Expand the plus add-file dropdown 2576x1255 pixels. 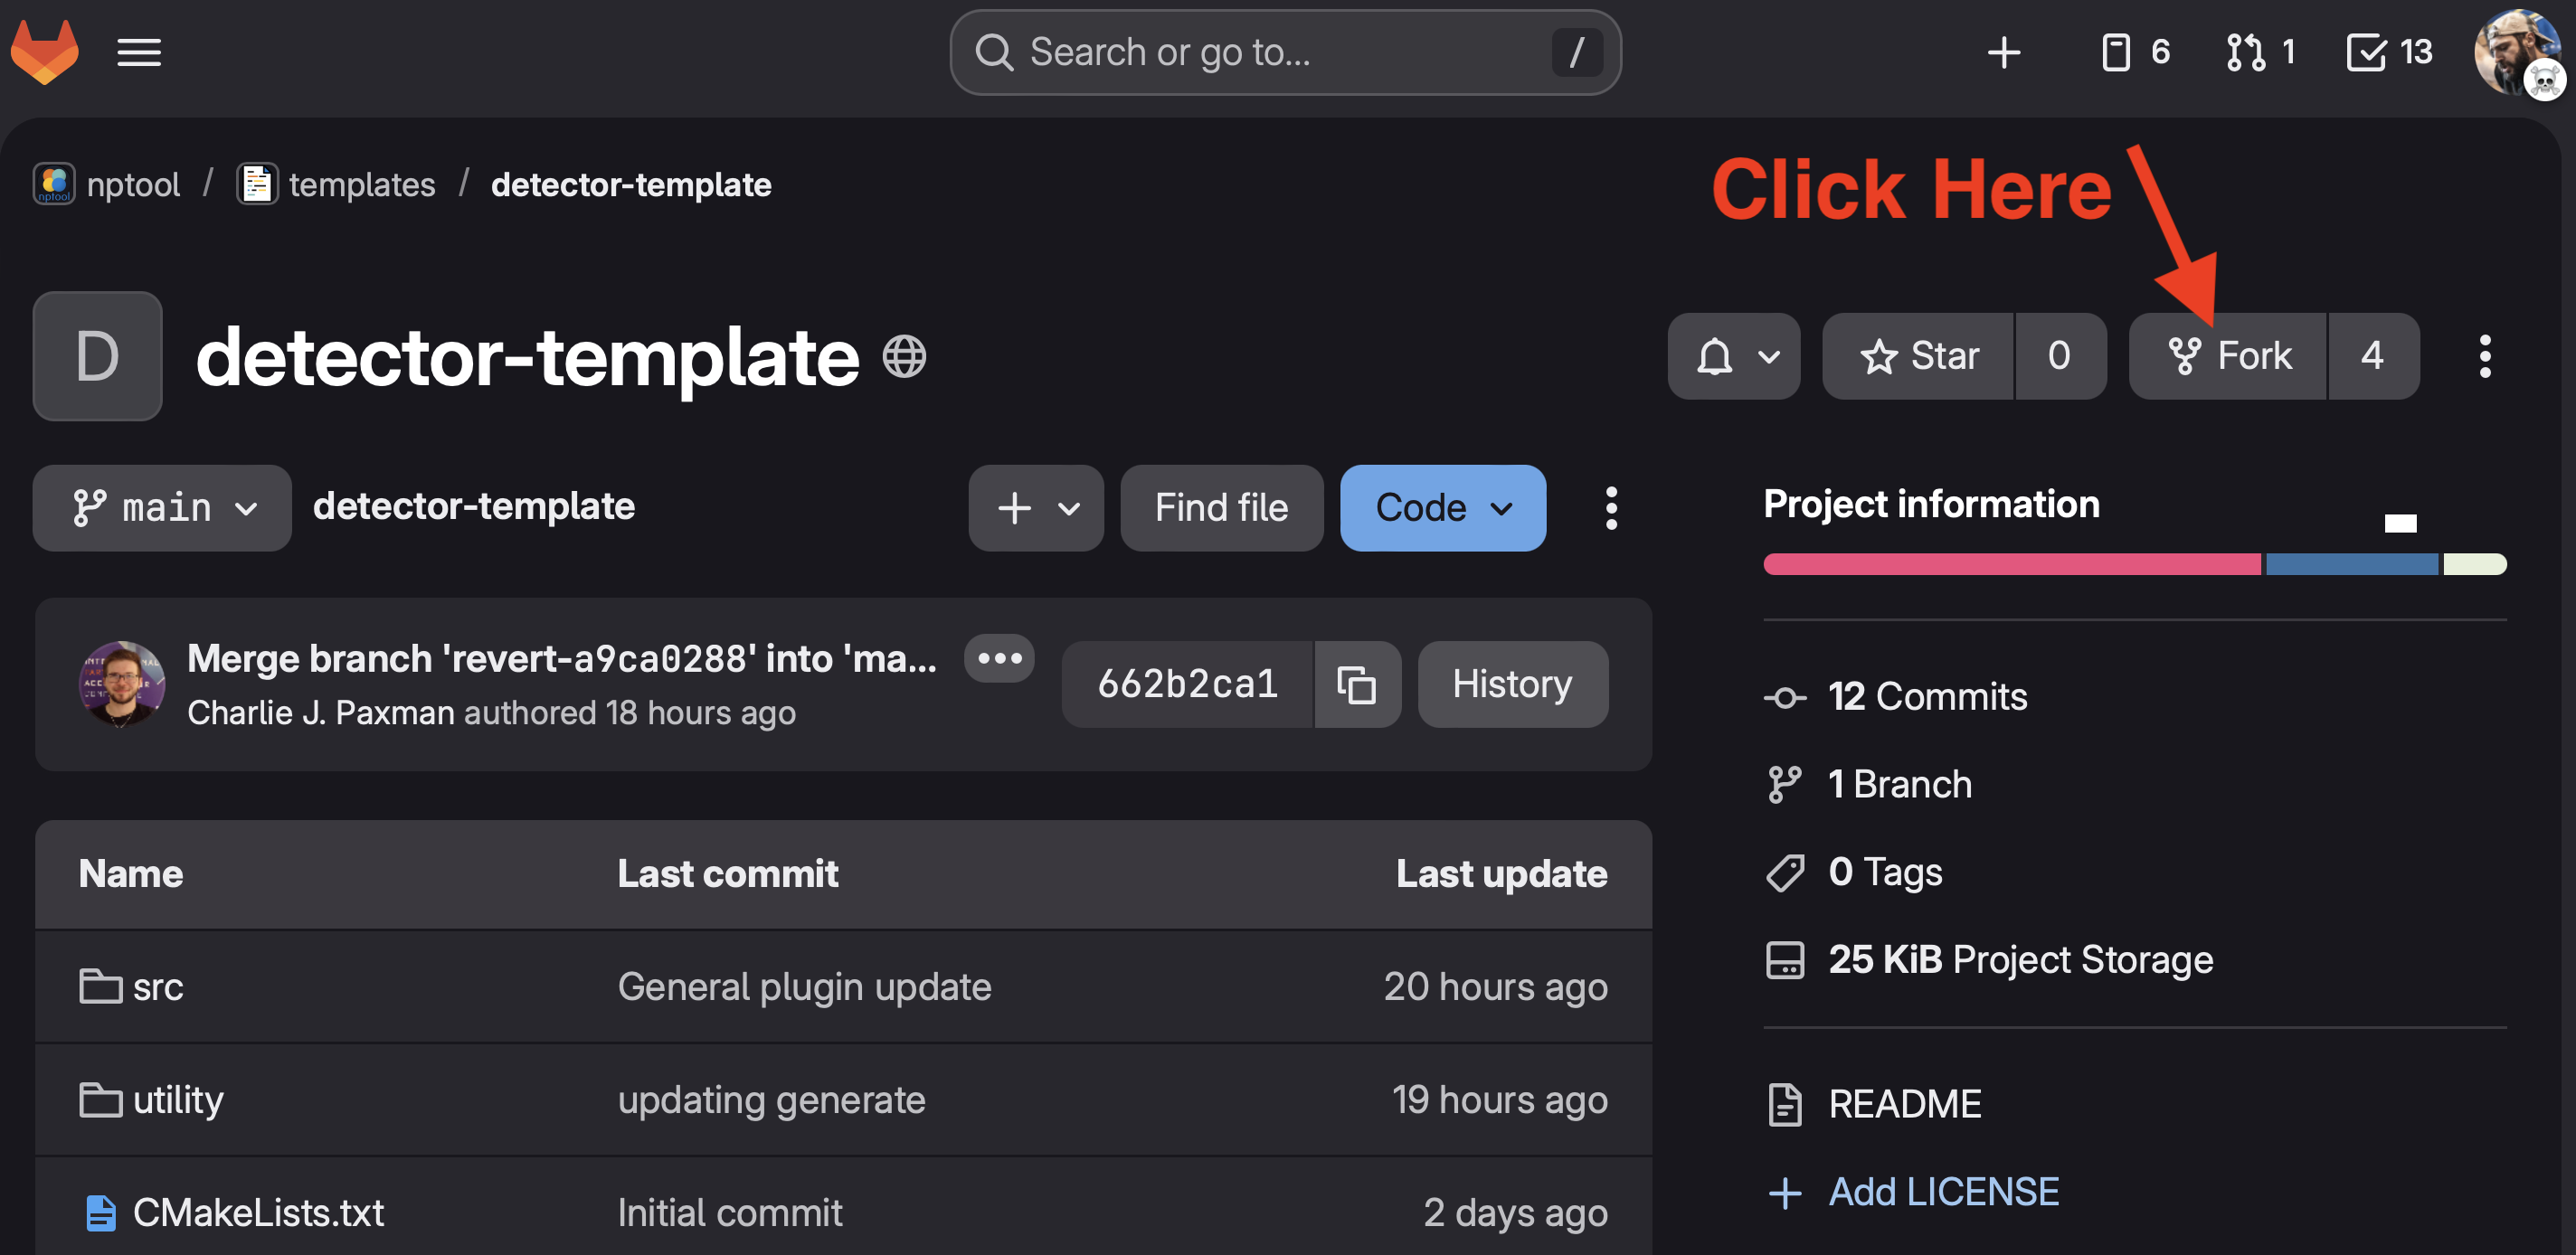coord(1036,508)
